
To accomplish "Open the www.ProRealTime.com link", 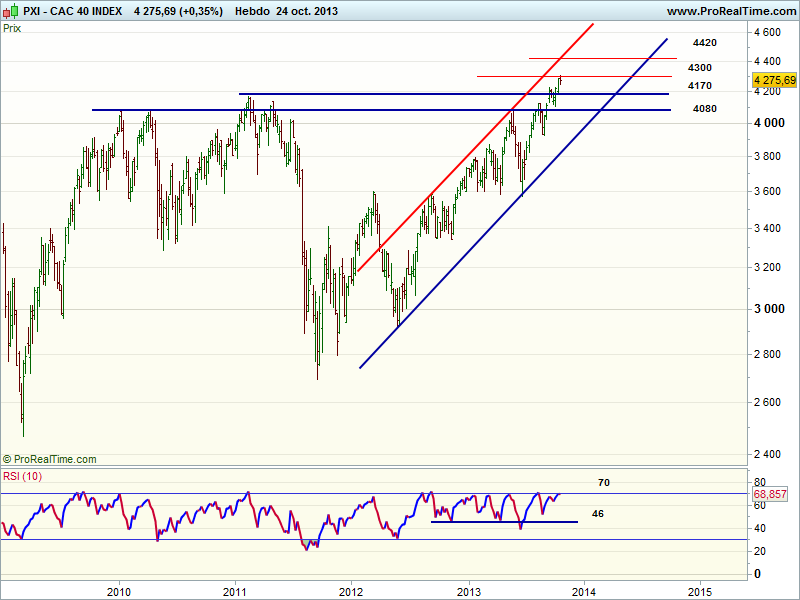I will (x=730, y=11).
